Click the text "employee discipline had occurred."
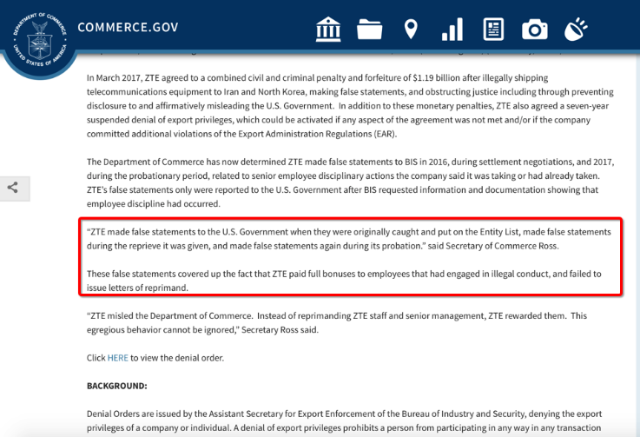This screenshot has width=640, height=437. pyautogui.click(x=153, y=204)
